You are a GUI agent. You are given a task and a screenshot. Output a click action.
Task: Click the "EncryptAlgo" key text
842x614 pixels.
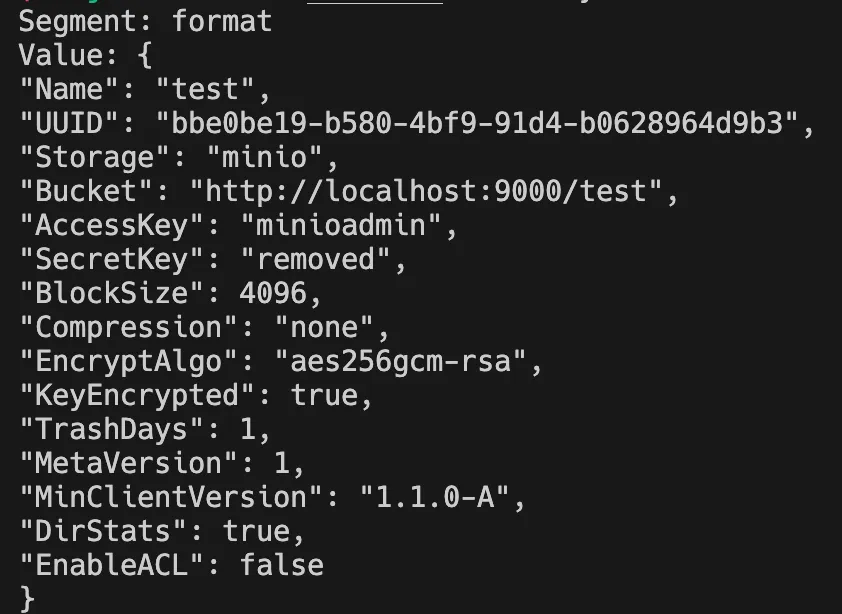[x=128, y=361]
